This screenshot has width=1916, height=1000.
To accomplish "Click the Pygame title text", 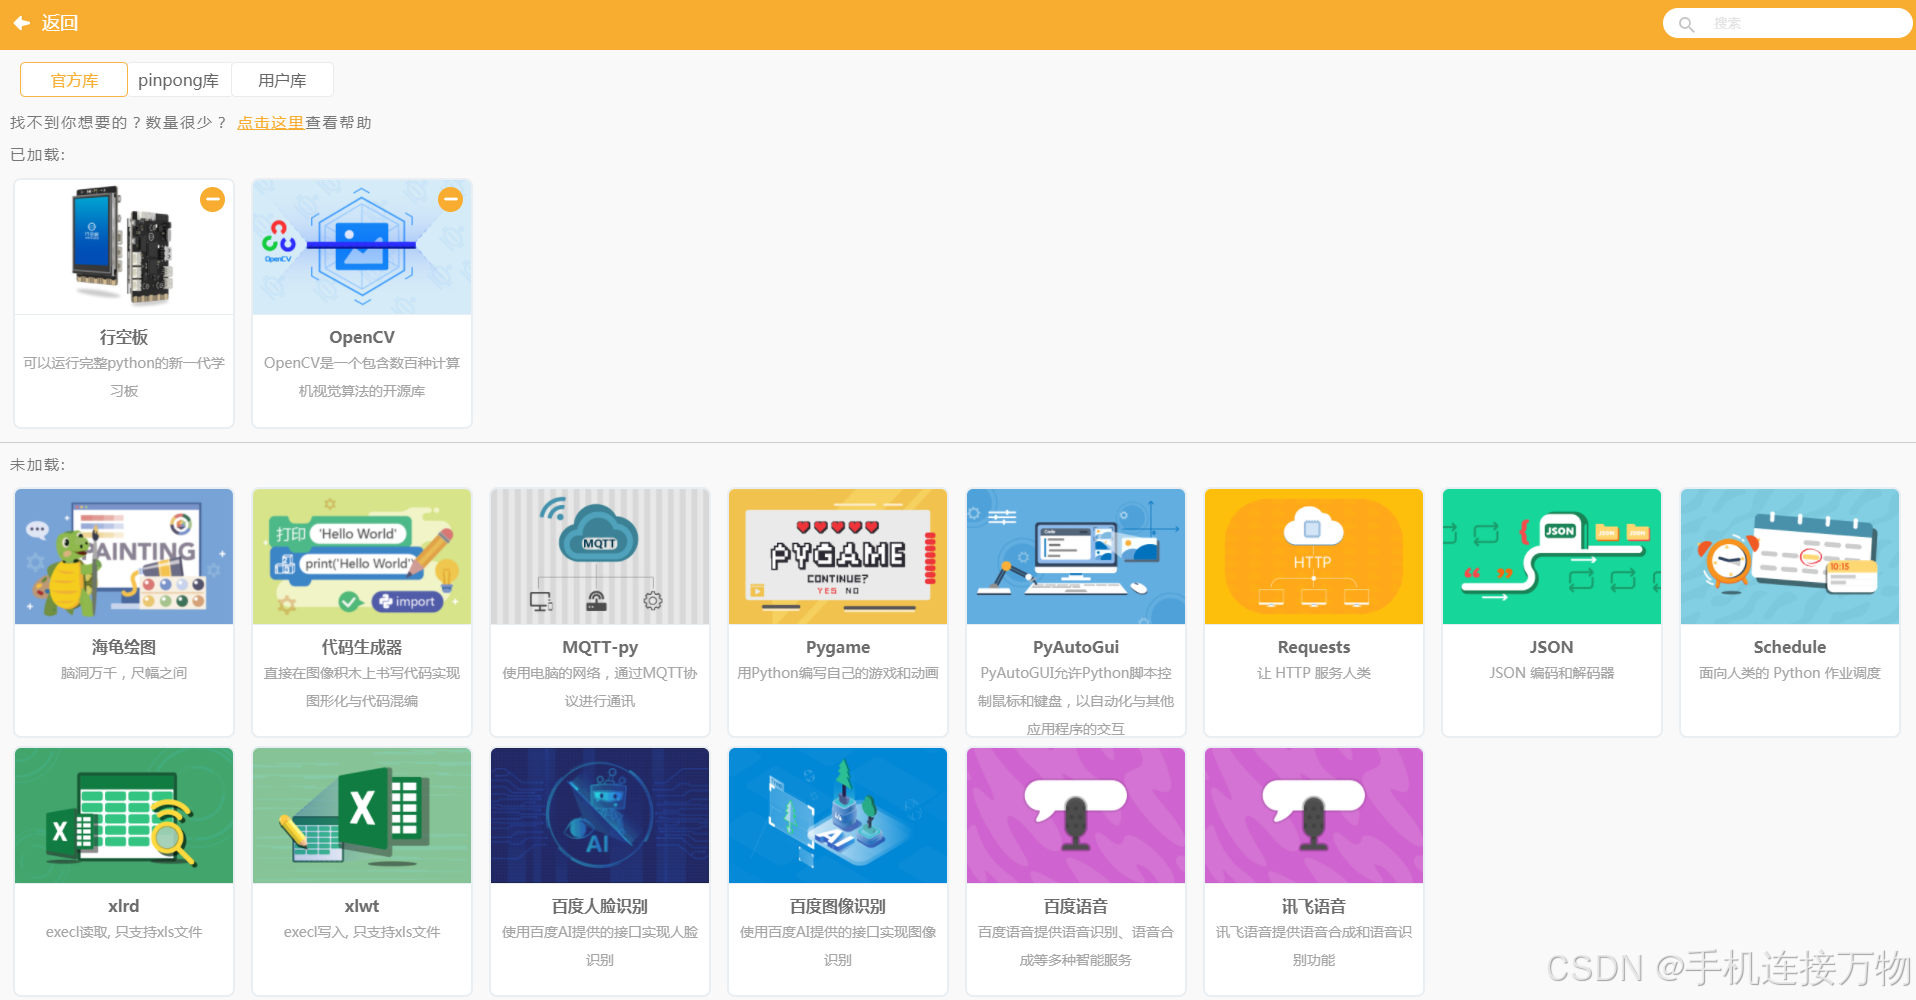I will pyautogui.click(x=838, y=647).
